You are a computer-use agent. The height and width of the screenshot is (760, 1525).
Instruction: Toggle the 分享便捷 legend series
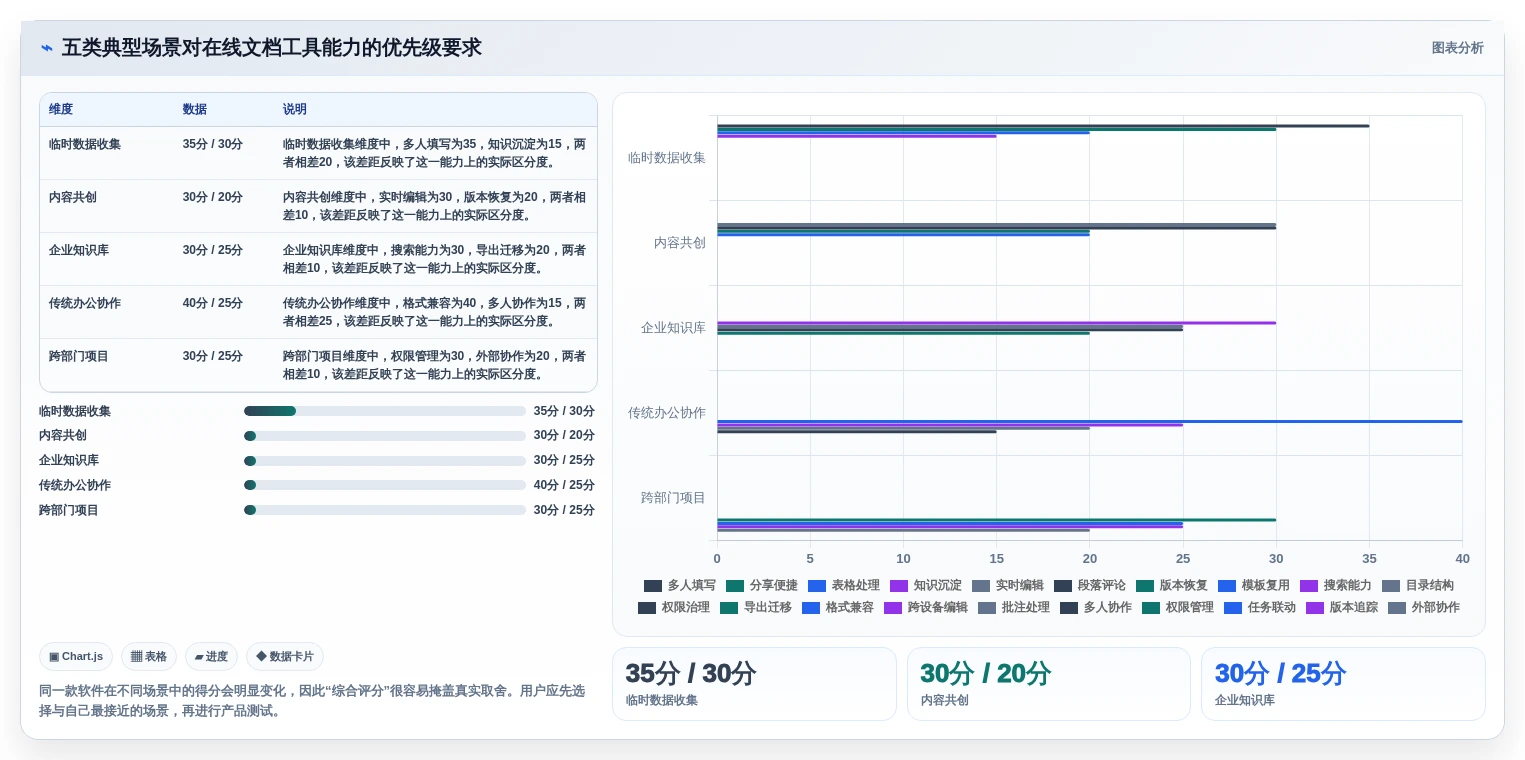pyautogui.click(x=761, y=585)
